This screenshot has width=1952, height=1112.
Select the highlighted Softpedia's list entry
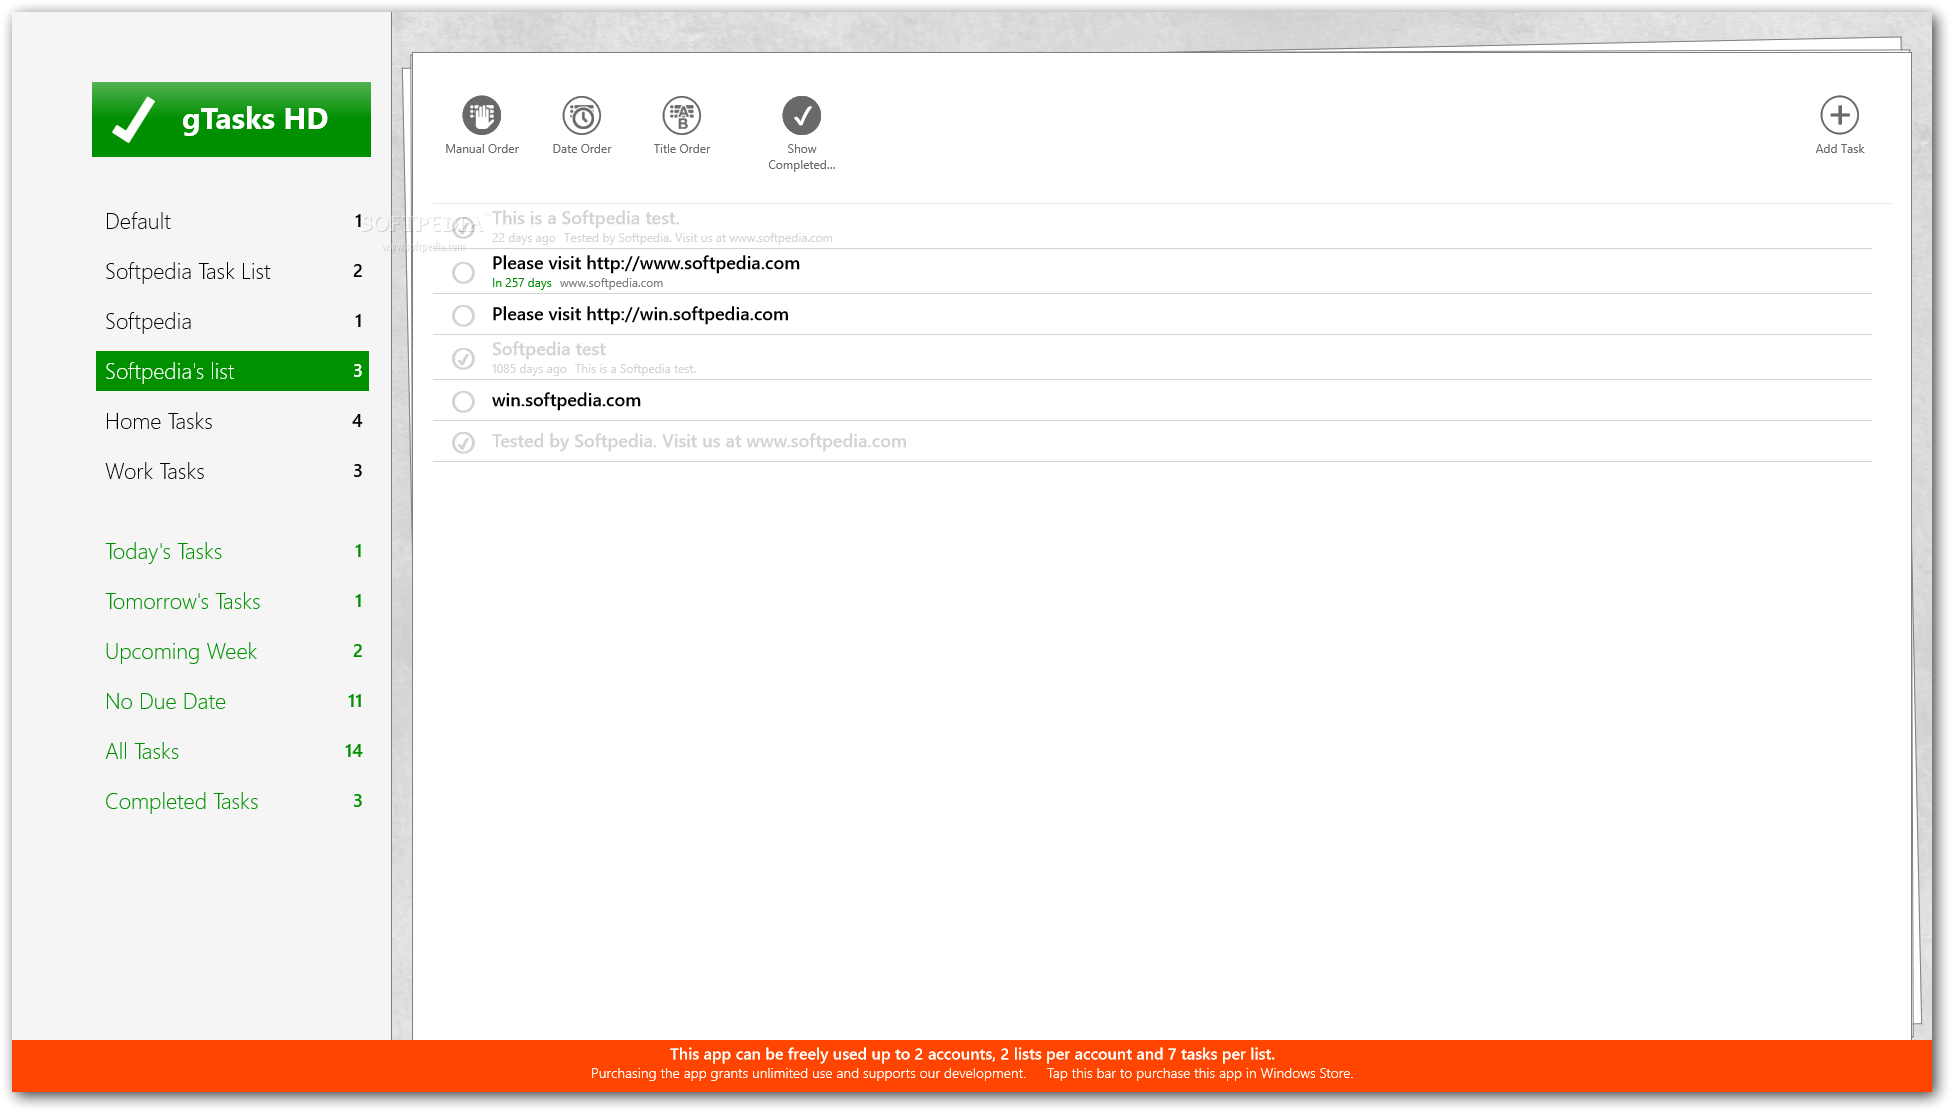(232, 371)
